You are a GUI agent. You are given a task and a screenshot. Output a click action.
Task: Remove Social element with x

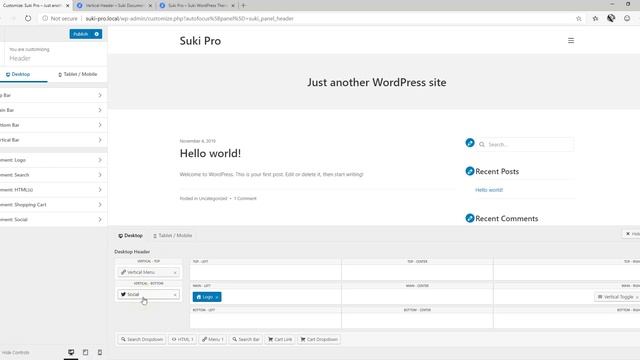(175, 294)
